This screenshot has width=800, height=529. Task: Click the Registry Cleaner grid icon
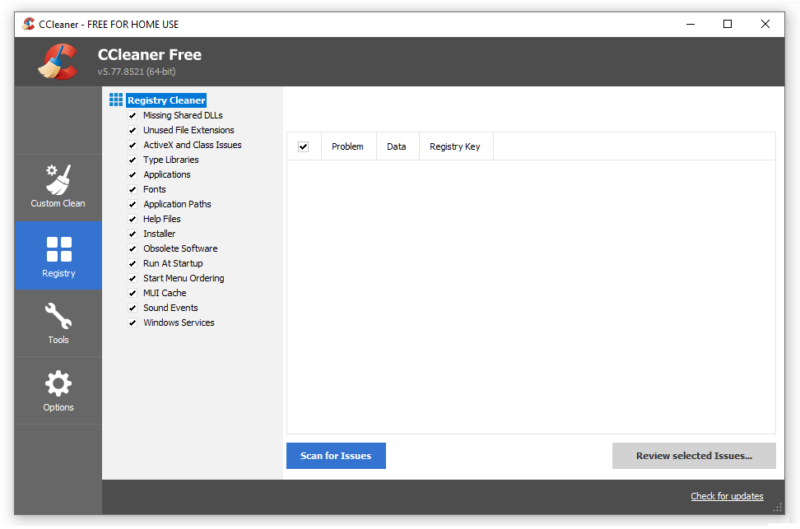116,100
